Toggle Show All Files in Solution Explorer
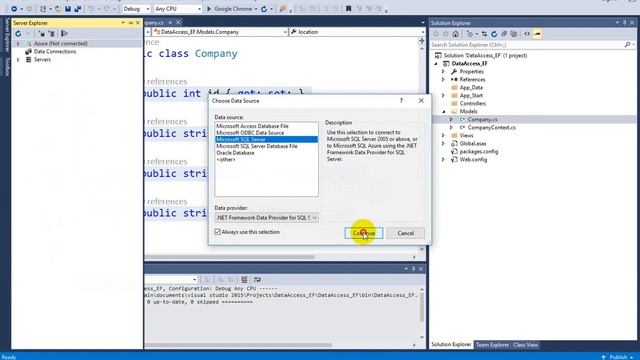Viewport: 640px width, 360px height. click(514, 34)
